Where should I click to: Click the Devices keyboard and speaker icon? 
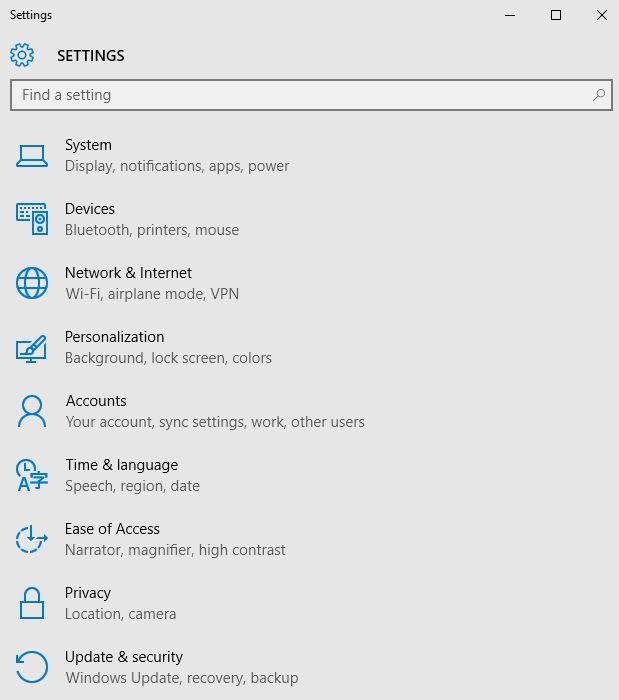pyautogui.click(x=32, y=219)
